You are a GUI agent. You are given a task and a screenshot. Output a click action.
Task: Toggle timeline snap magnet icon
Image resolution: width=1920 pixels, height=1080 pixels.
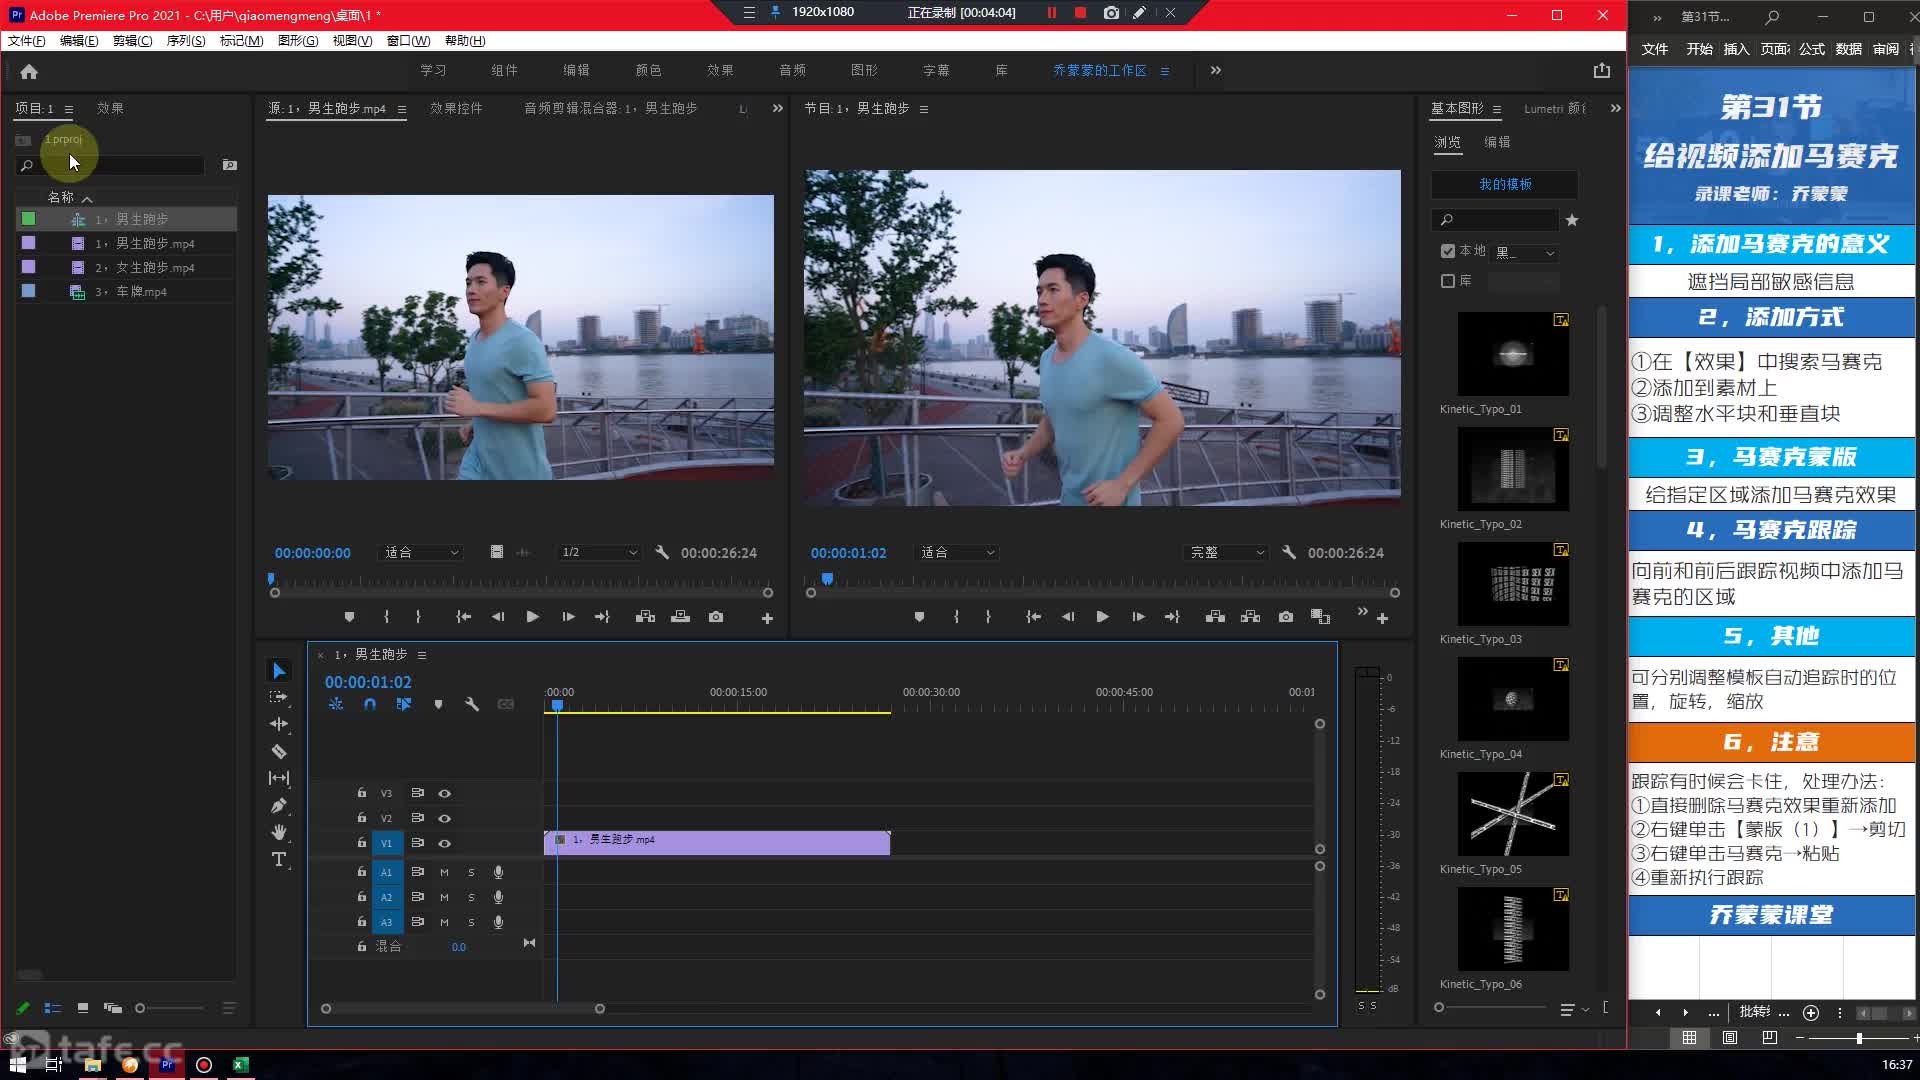click(x=370, y=704)
